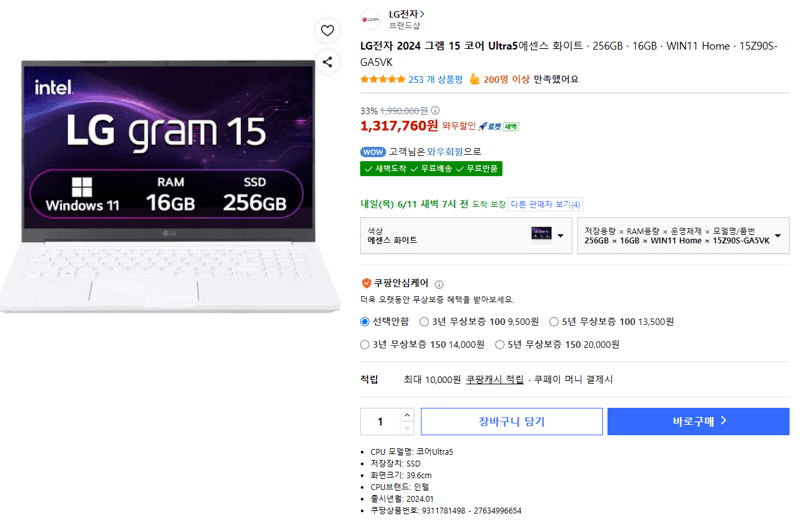Click the share icon
The width and height of the screenshot is (800, 522).
pyautogui.click(x=327, y=62)
